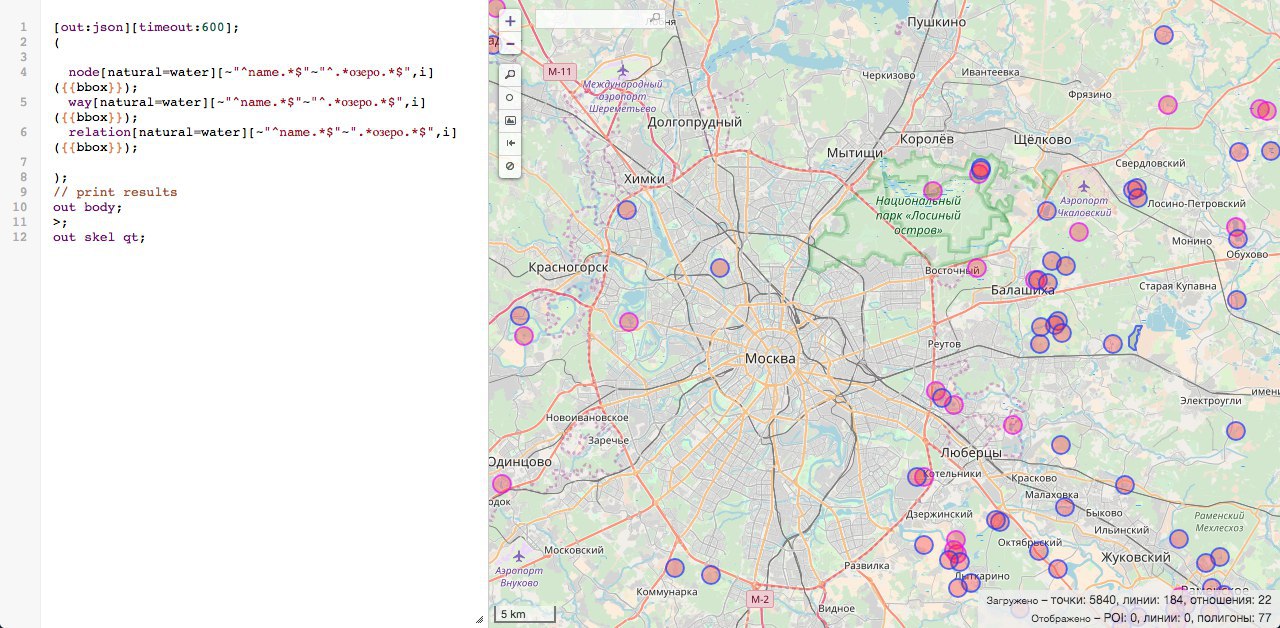Place cursor in the out body; line
1280x628 pixels.
87,207
